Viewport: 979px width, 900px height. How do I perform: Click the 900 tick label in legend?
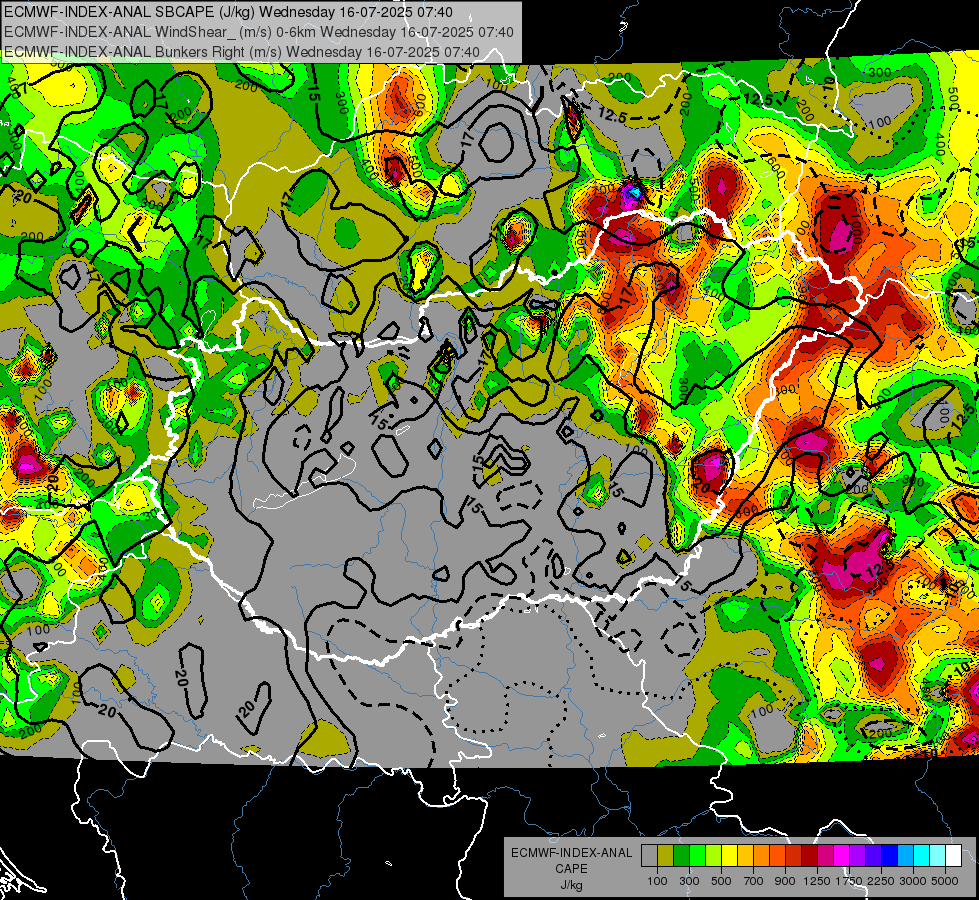pos(785,881)
